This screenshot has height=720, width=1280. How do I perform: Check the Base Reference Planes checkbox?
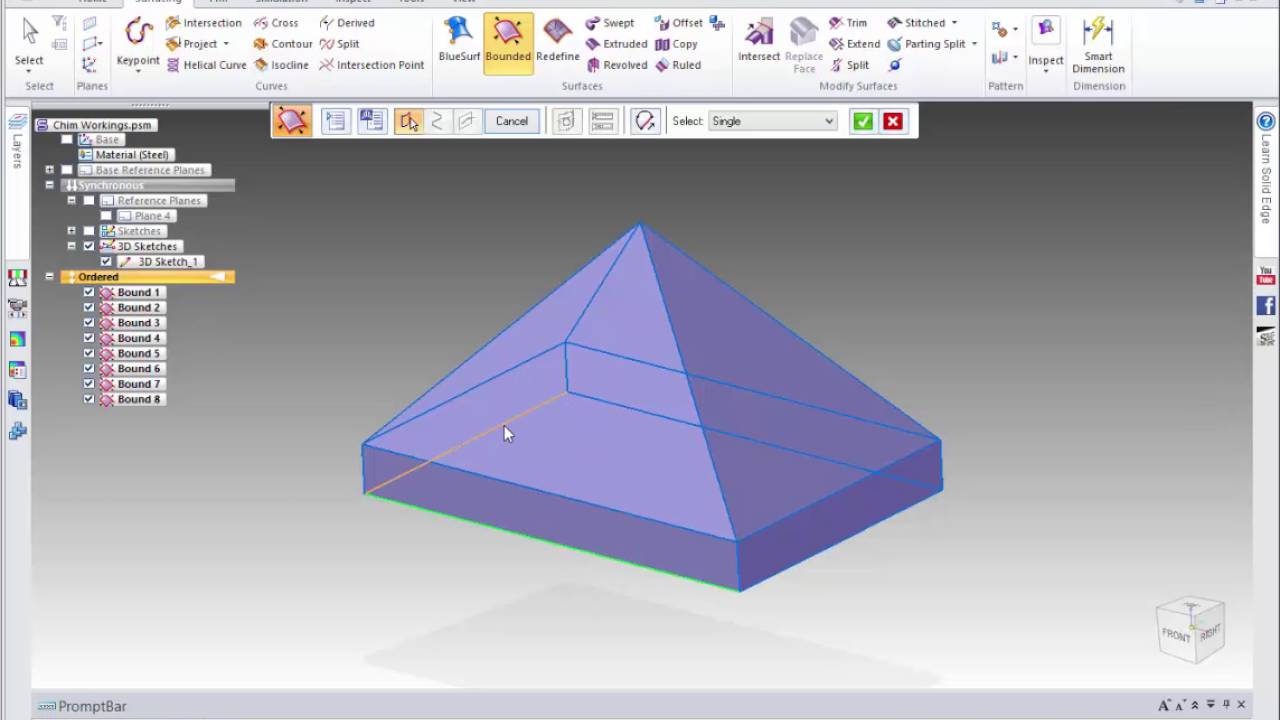(67, 170)
